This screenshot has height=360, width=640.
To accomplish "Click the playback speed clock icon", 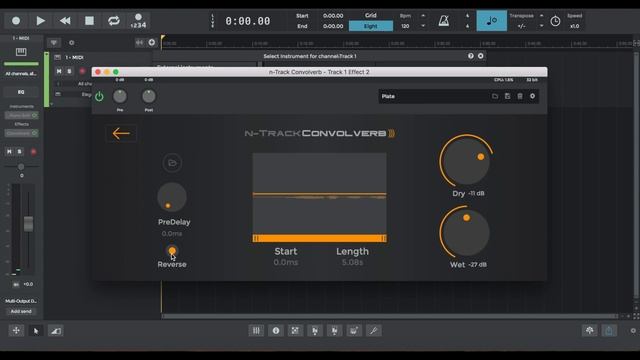I will 555,21.
